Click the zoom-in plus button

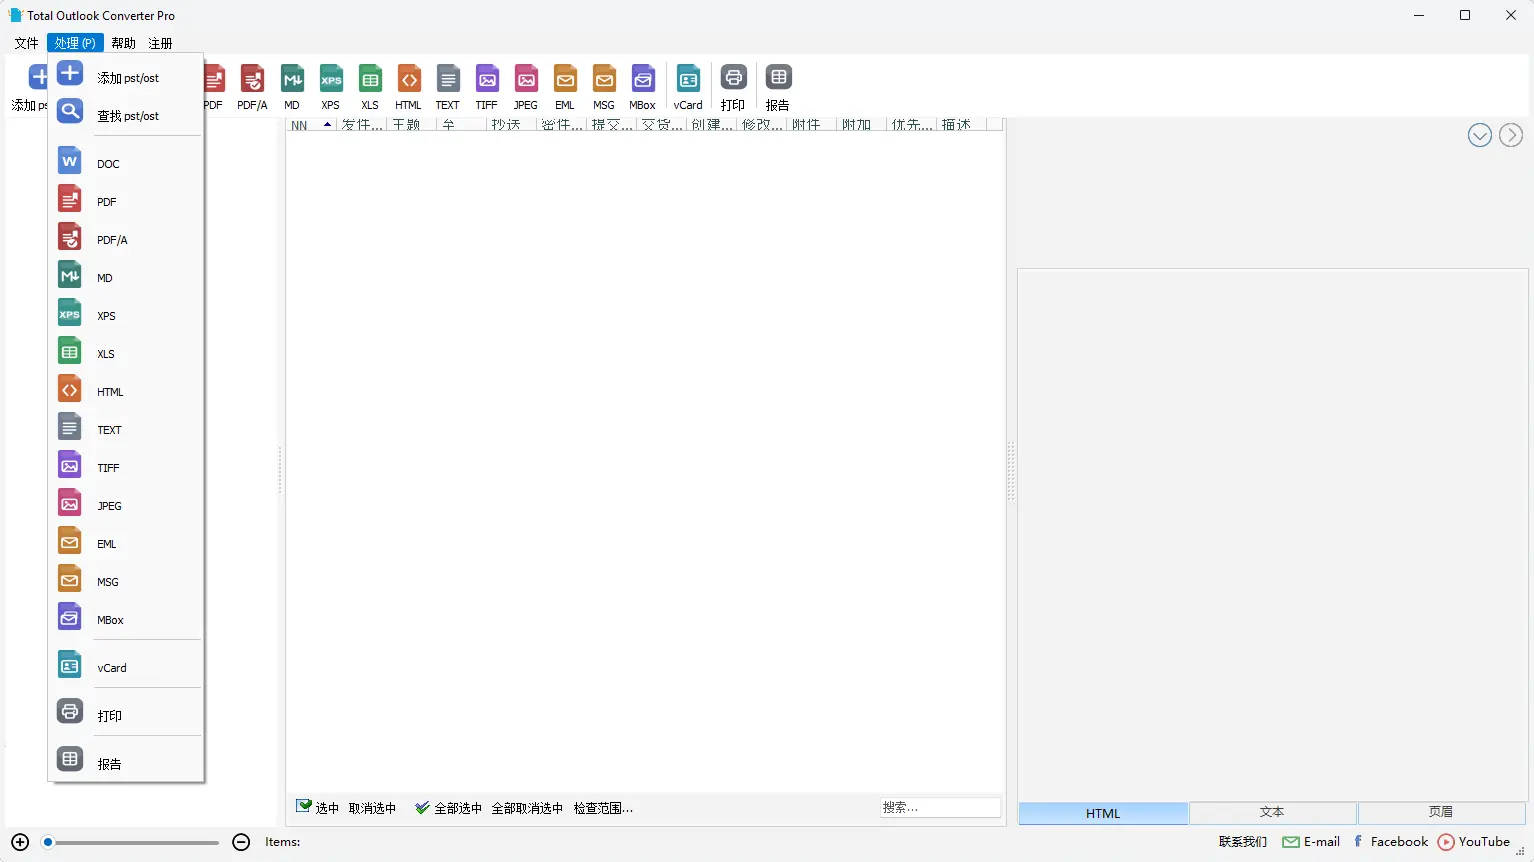(x=20, y=842)
